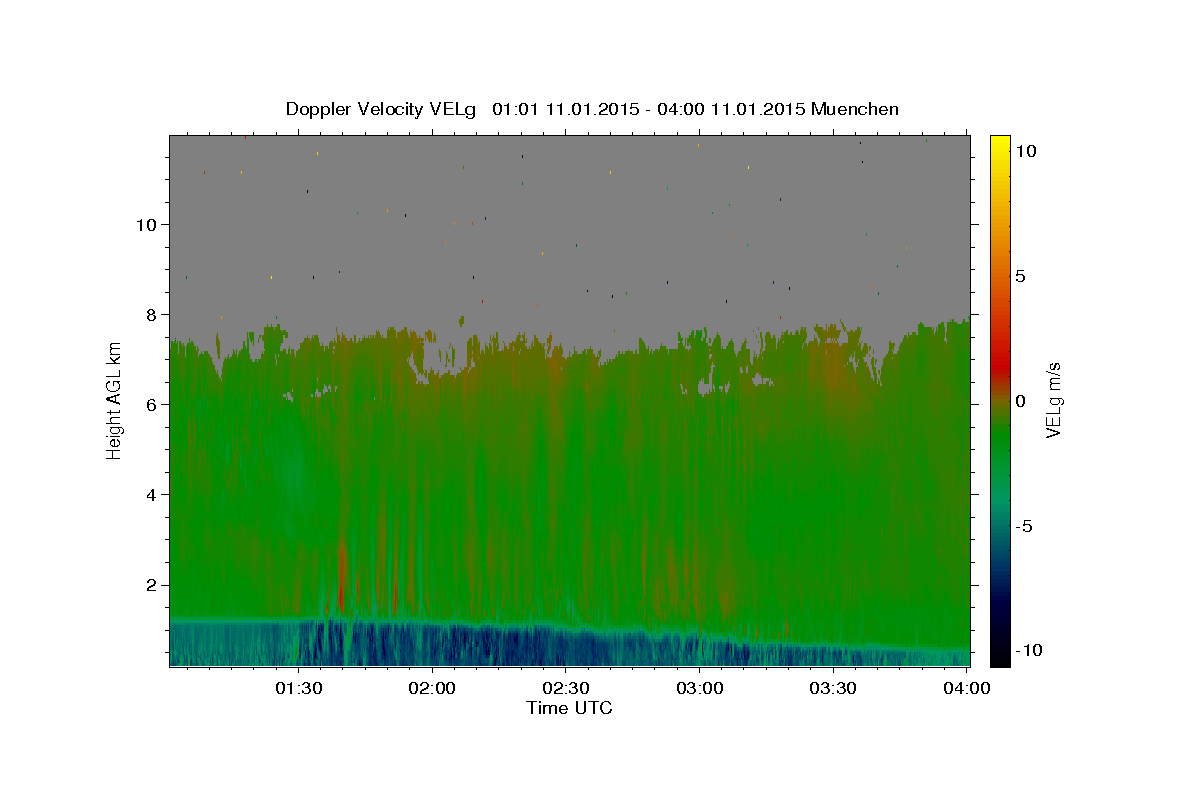1200x800 pixels.
Task: Click the 03:00 time tick label
Action: point(699,688)
